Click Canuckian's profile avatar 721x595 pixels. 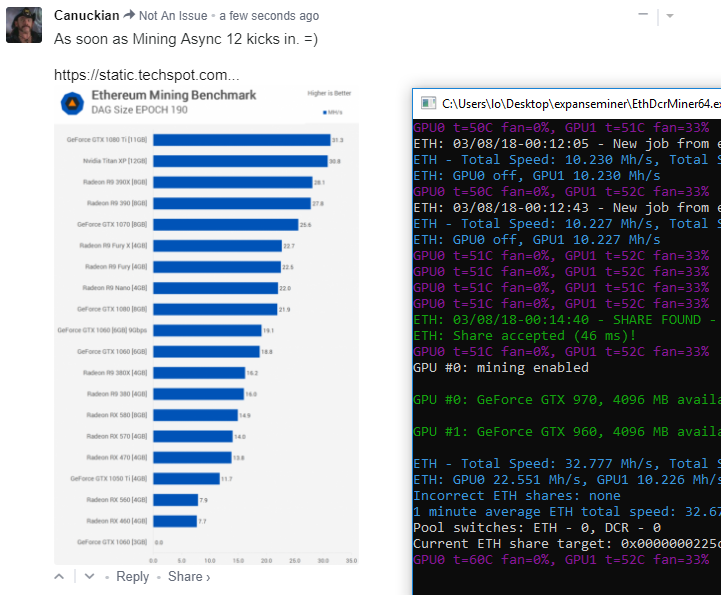(24, 25)
